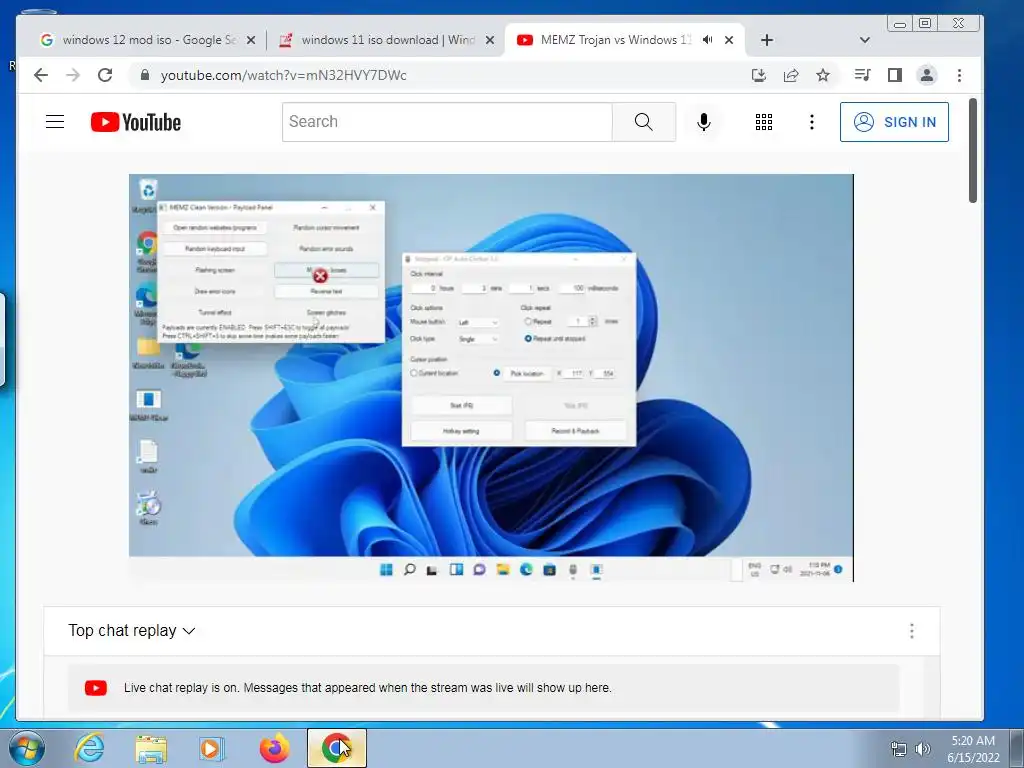Select the MEMZ Trojan vs Windows 11 tab

pyautogui.click(x=615, y=40)
